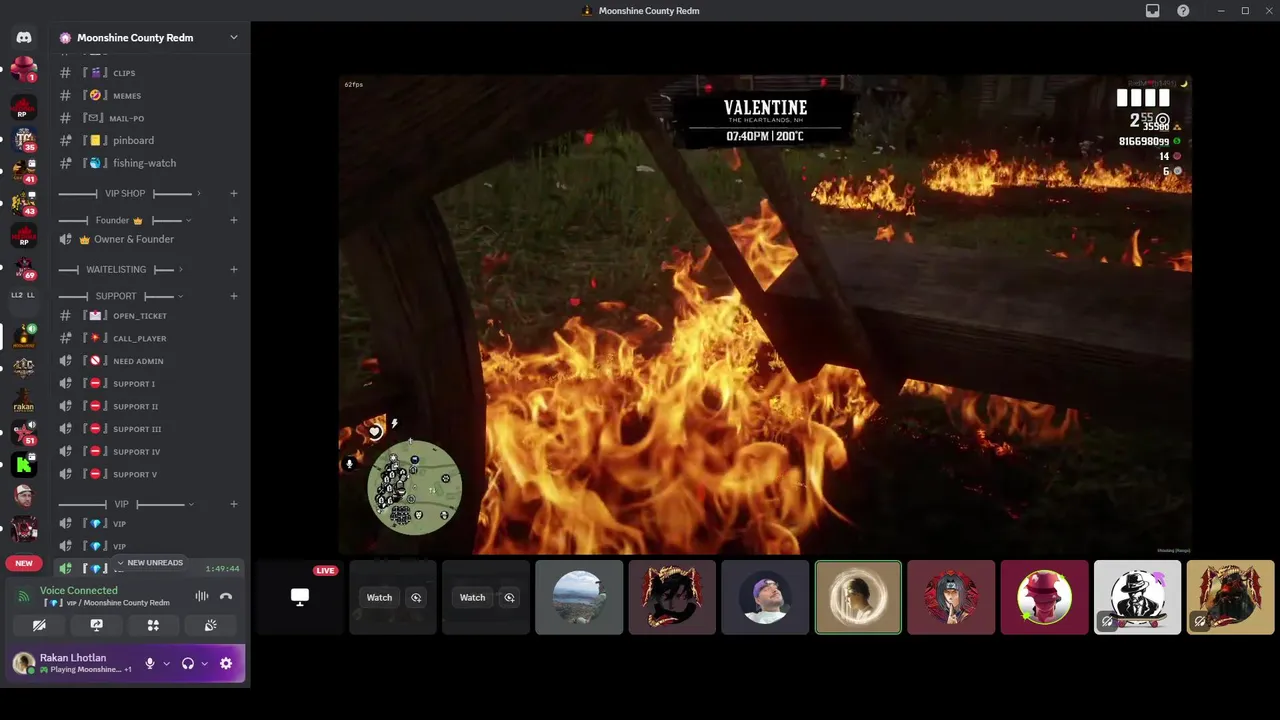The width and height of the screenshot is (1280, 720).
Task: Open the green K server icon
Action: 24,464
